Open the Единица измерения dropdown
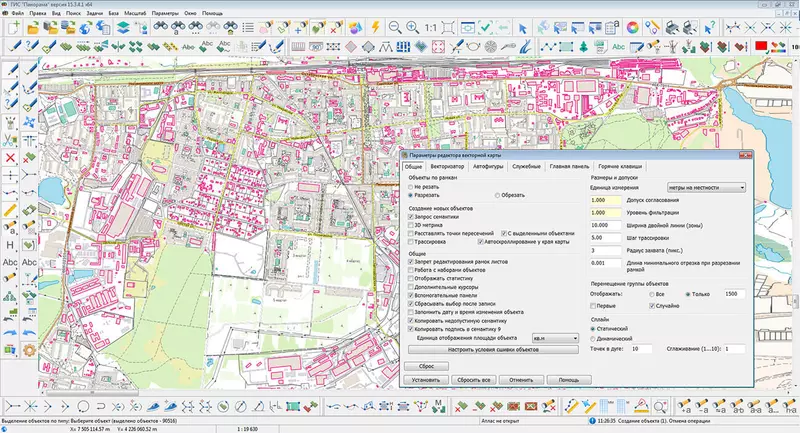Viewport: 800px width, 433px height. click(x=707, y=187)
